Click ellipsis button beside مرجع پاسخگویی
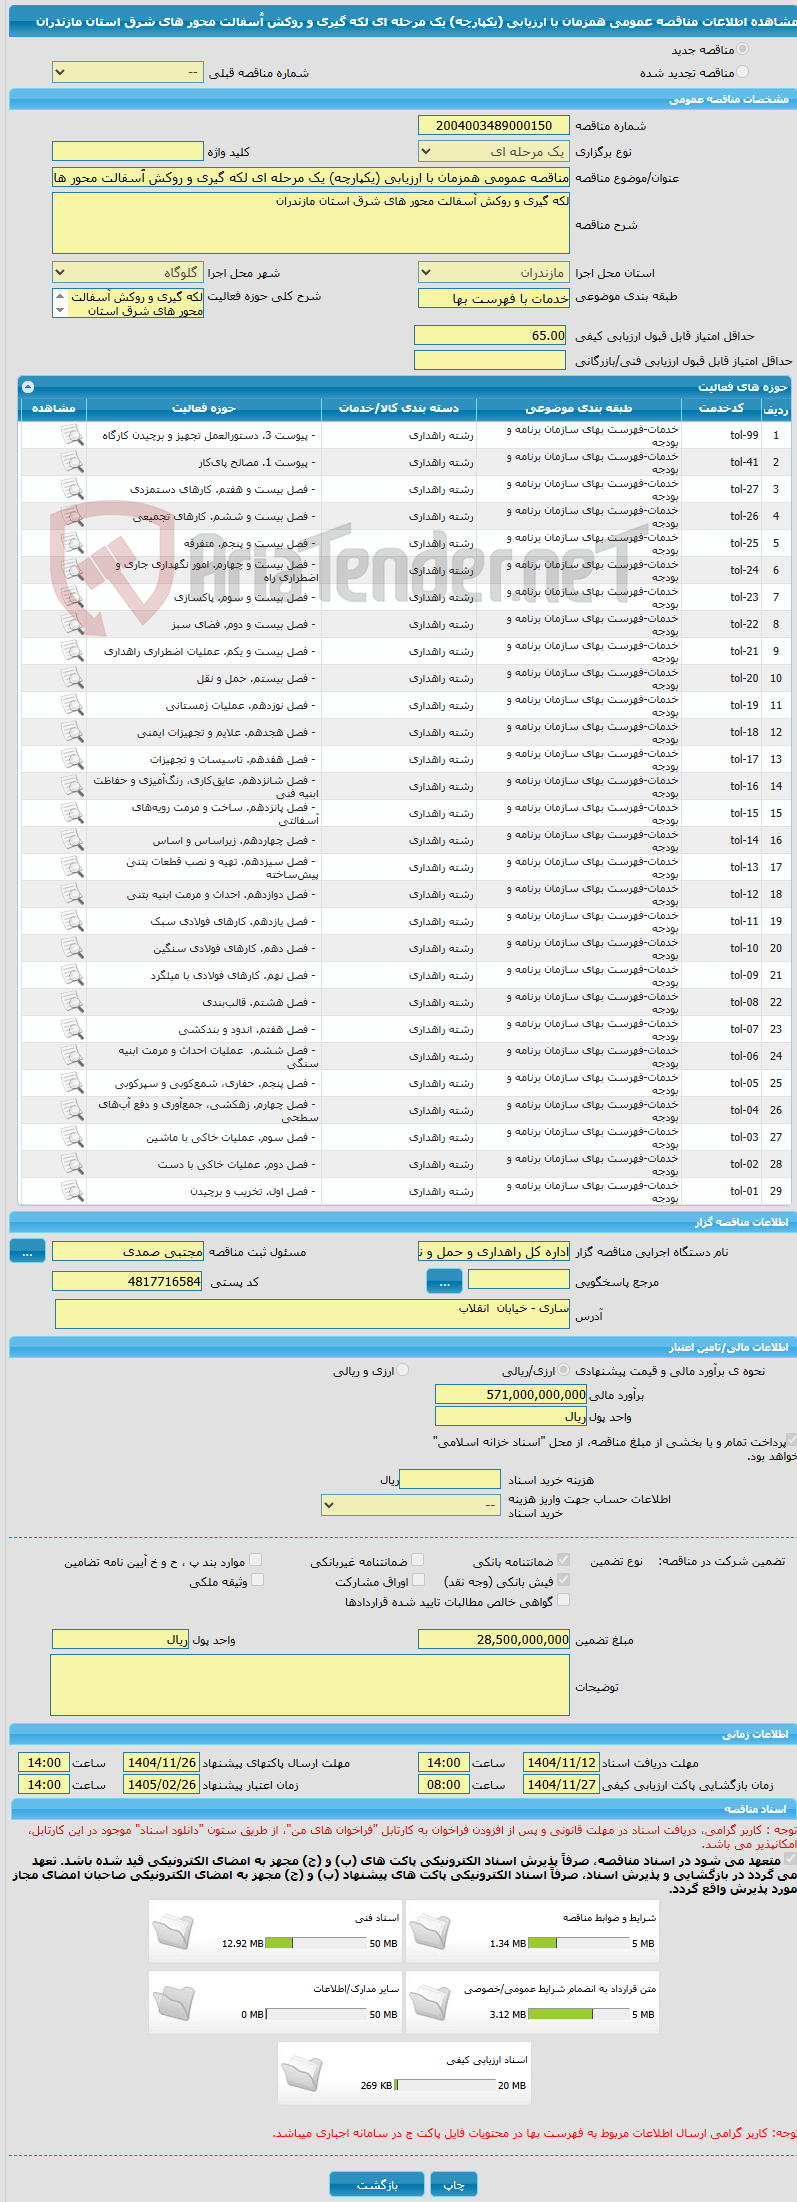 click(x=444, y=1281)
